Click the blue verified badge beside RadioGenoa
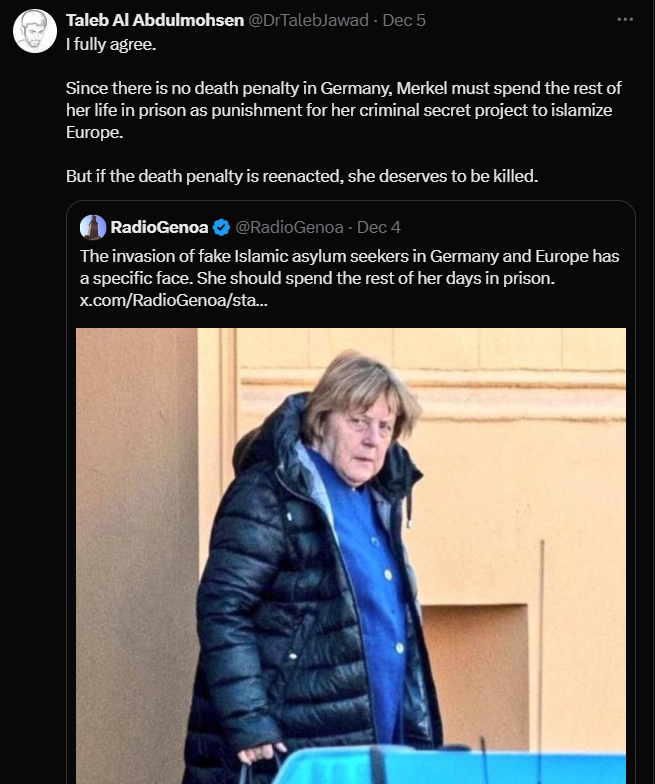 [x=219, y=227]
